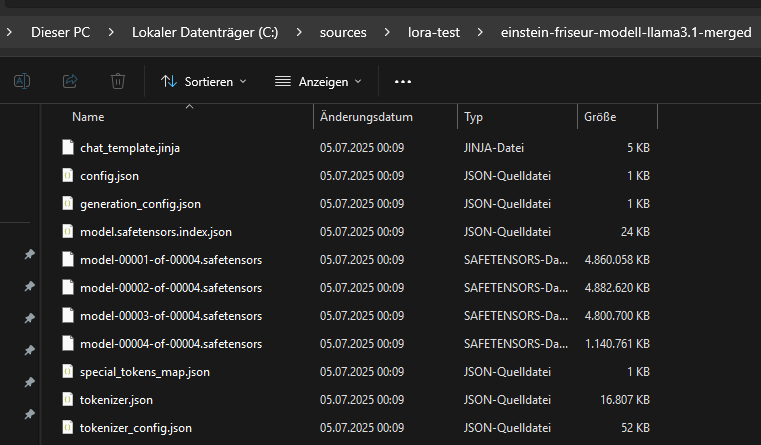This screenshot has width=761, height=445.
Task: Click the first pin icon in sidebar
Action: pos(29,255)
